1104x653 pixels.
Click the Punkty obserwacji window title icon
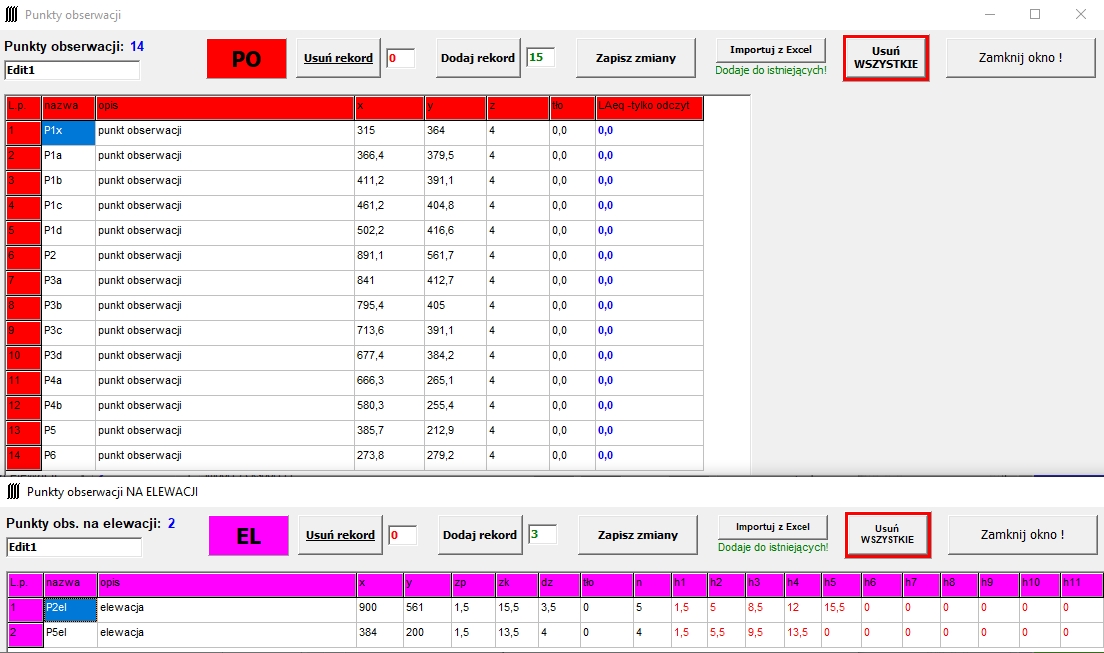[12, 15]
